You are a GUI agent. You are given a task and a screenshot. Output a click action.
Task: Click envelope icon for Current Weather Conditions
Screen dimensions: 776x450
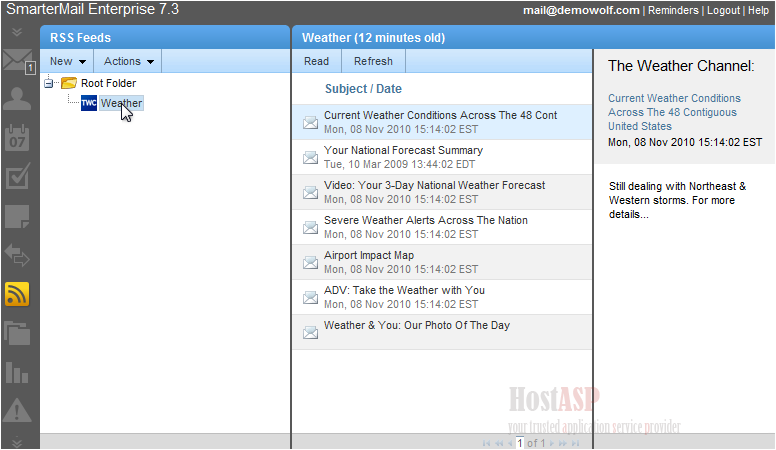tap(310, 122)
